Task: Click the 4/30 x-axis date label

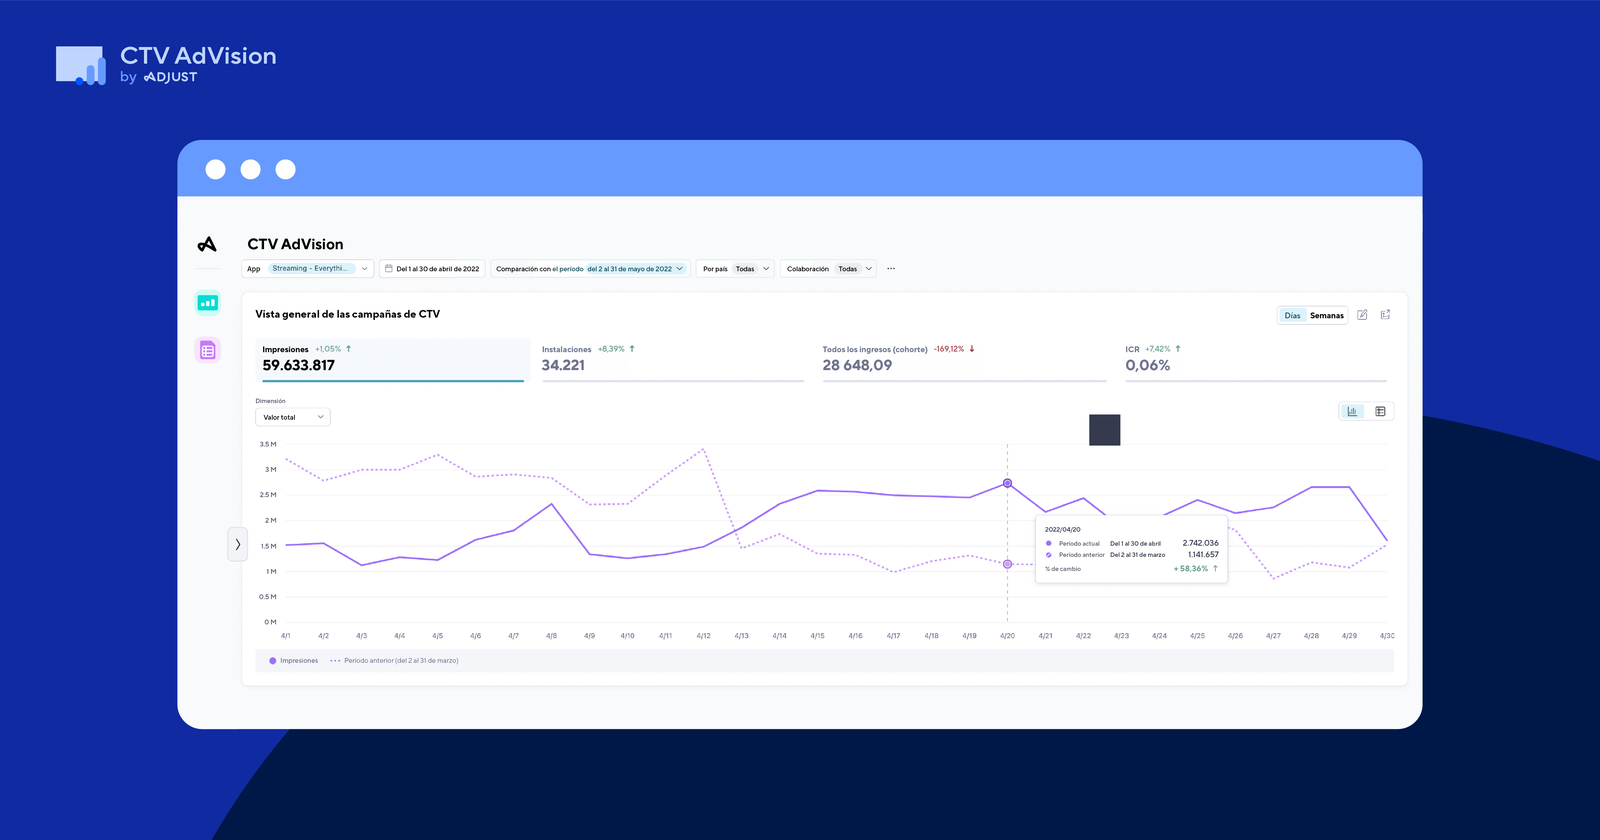Action: coord(1387,636)
